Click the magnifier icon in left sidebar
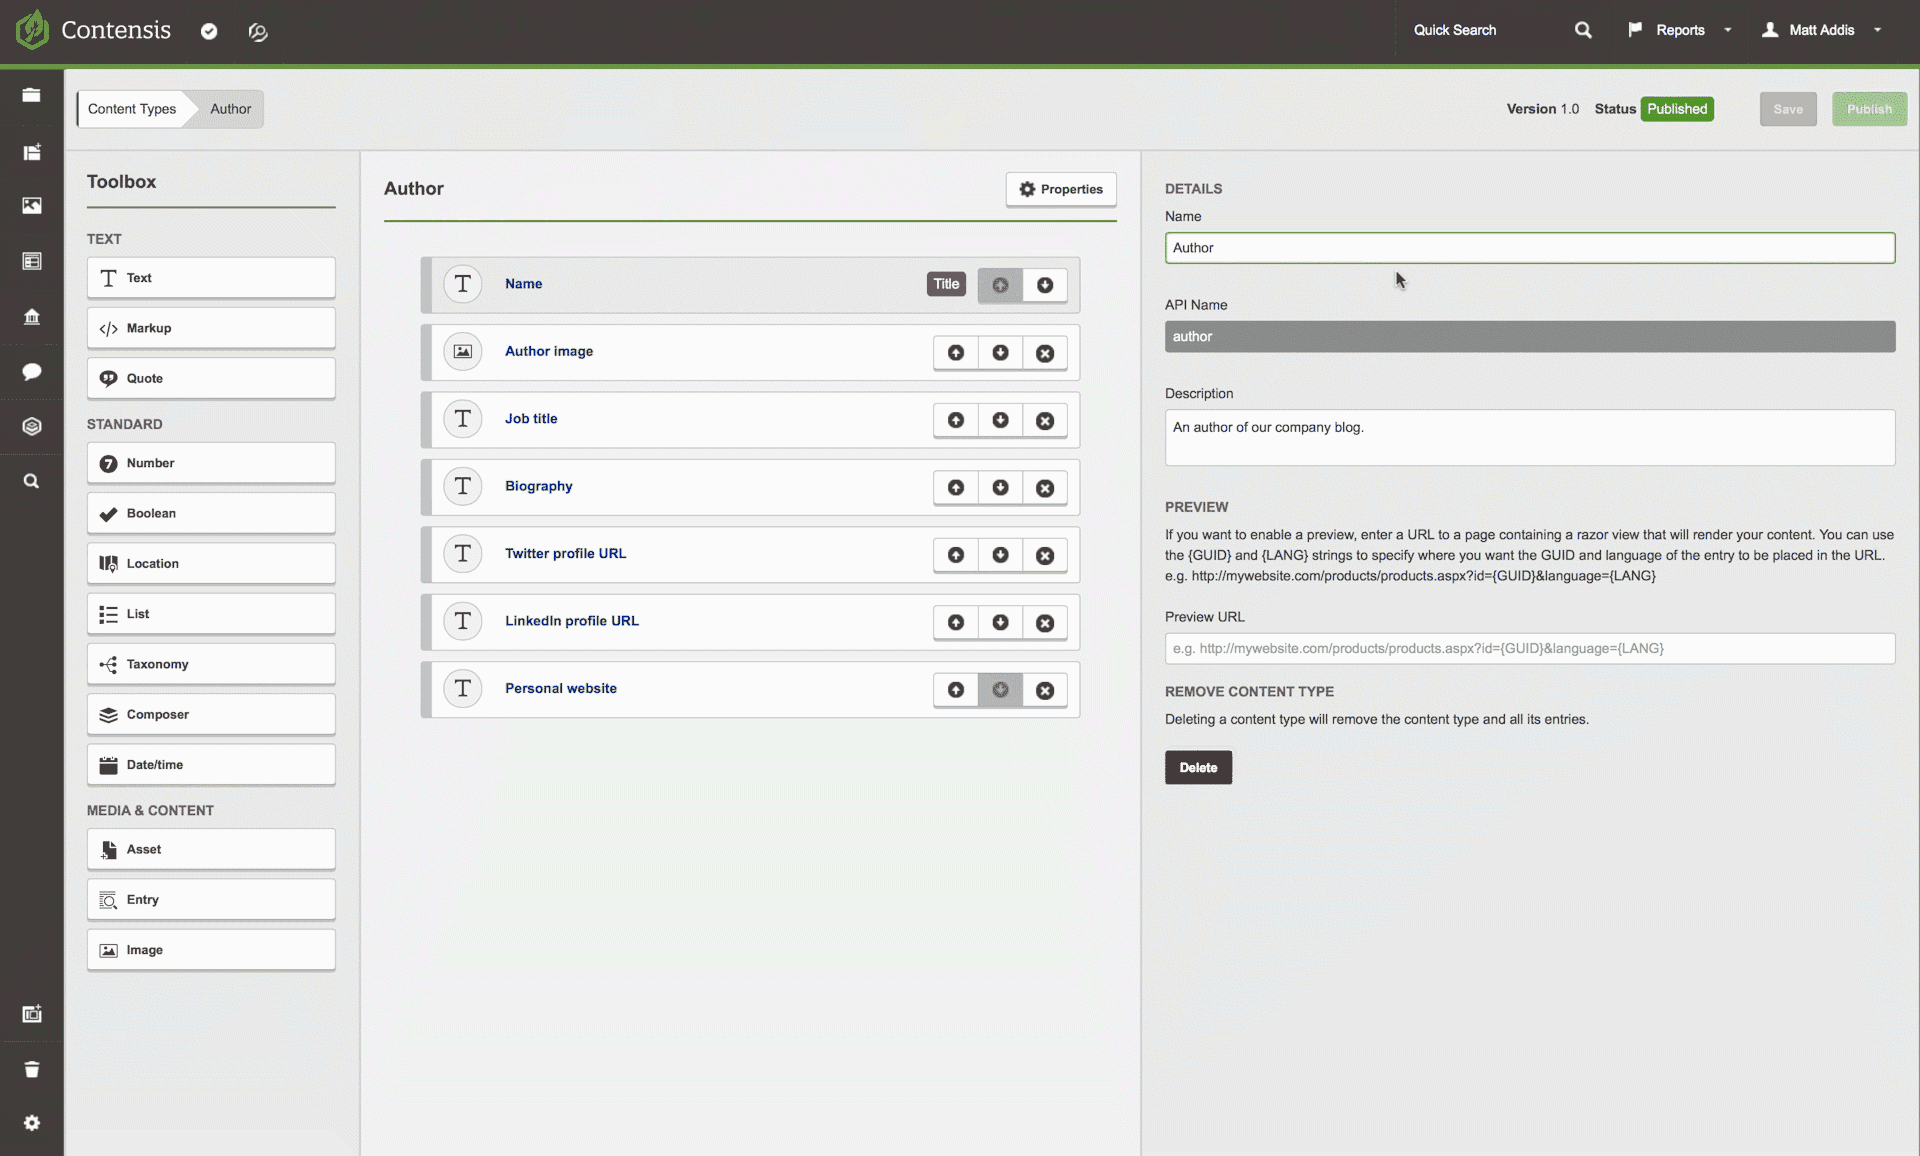Image resolution: width=1920 pixels, height=1156 pixels. tap(32, 481)
